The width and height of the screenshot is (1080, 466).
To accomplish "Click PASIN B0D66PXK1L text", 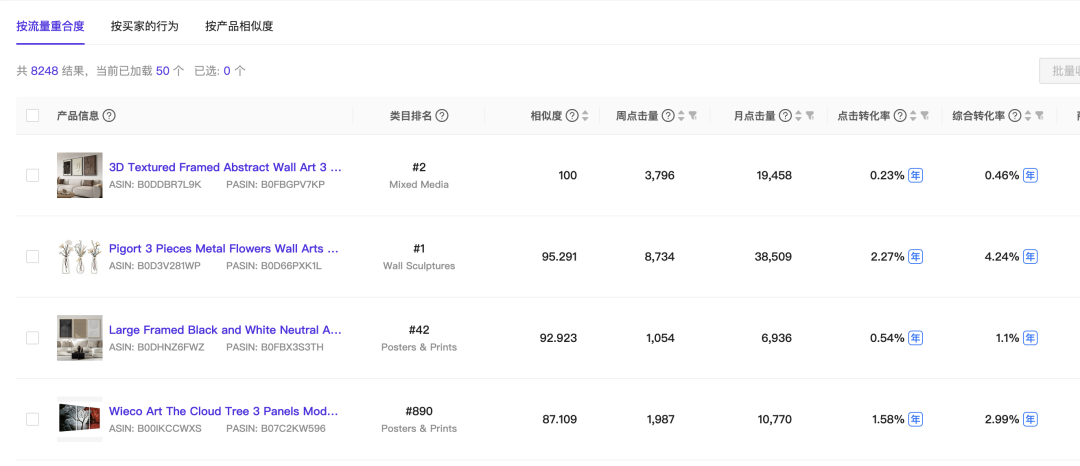I will [x=274, y=266].
